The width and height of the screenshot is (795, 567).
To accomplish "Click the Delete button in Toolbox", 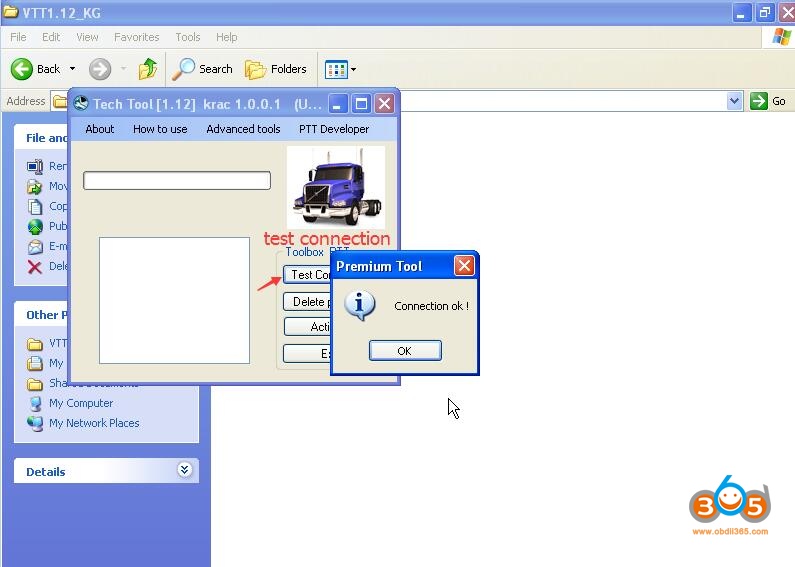I will pos(307,302).
